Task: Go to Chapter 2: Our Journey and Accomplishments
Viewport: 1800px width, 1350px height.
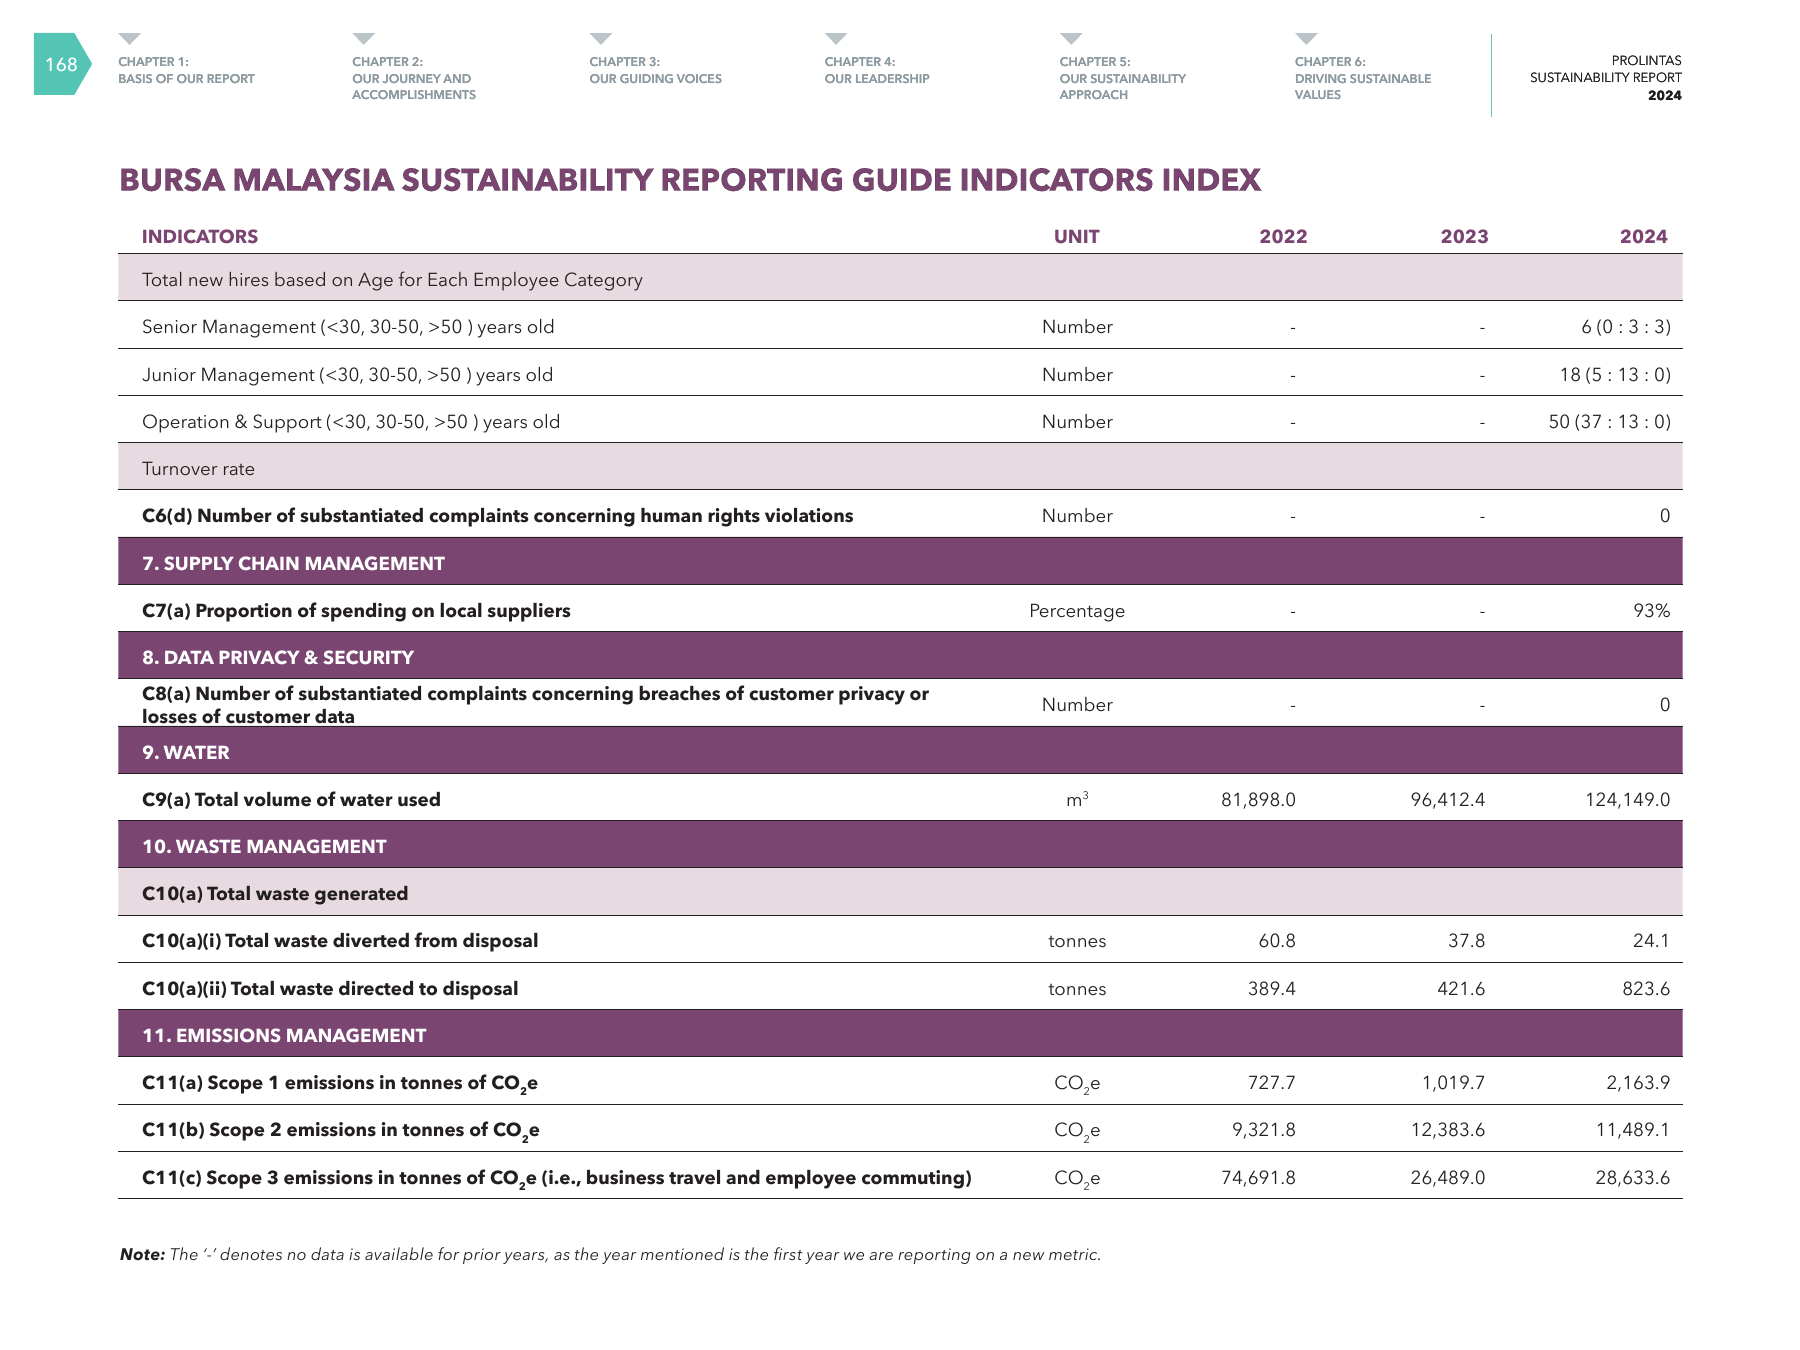Action: pyautogui.click(x=414, y=78)
